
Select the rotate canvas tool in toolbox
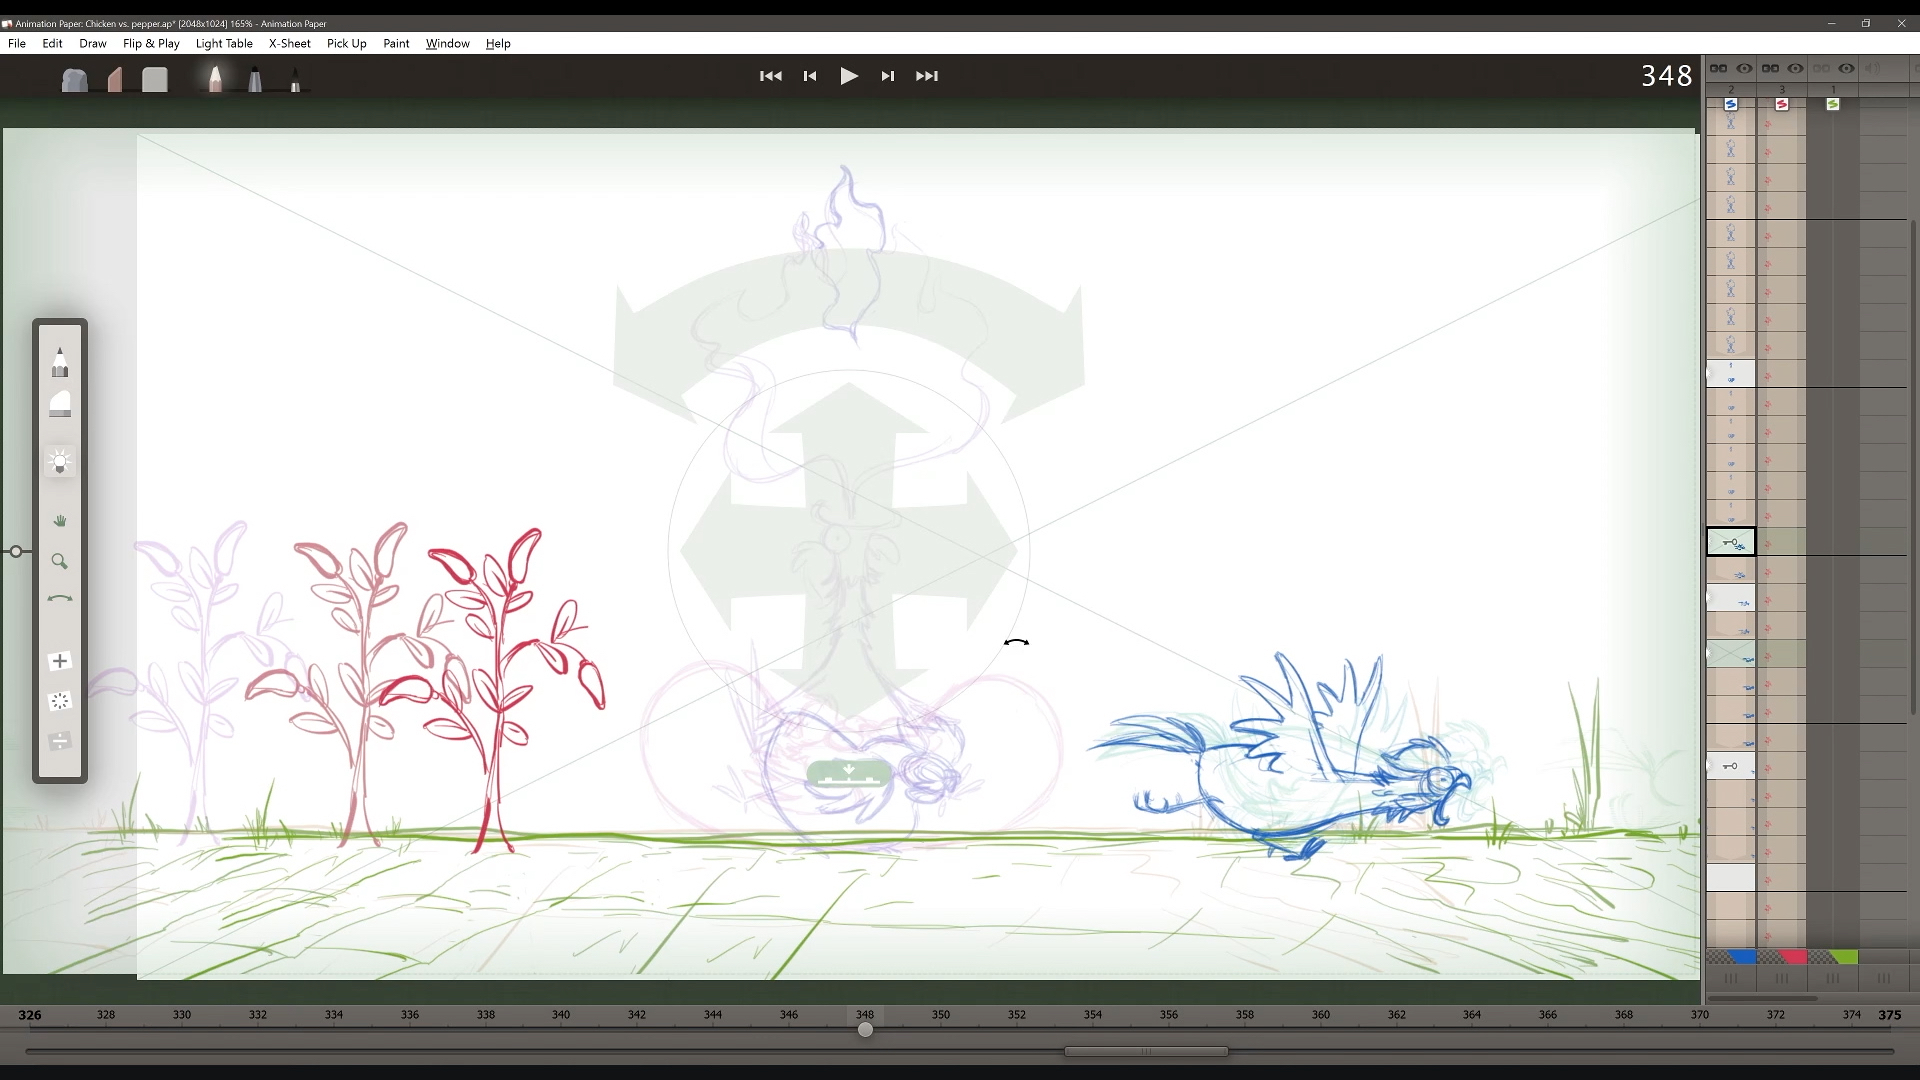(60, 599)
